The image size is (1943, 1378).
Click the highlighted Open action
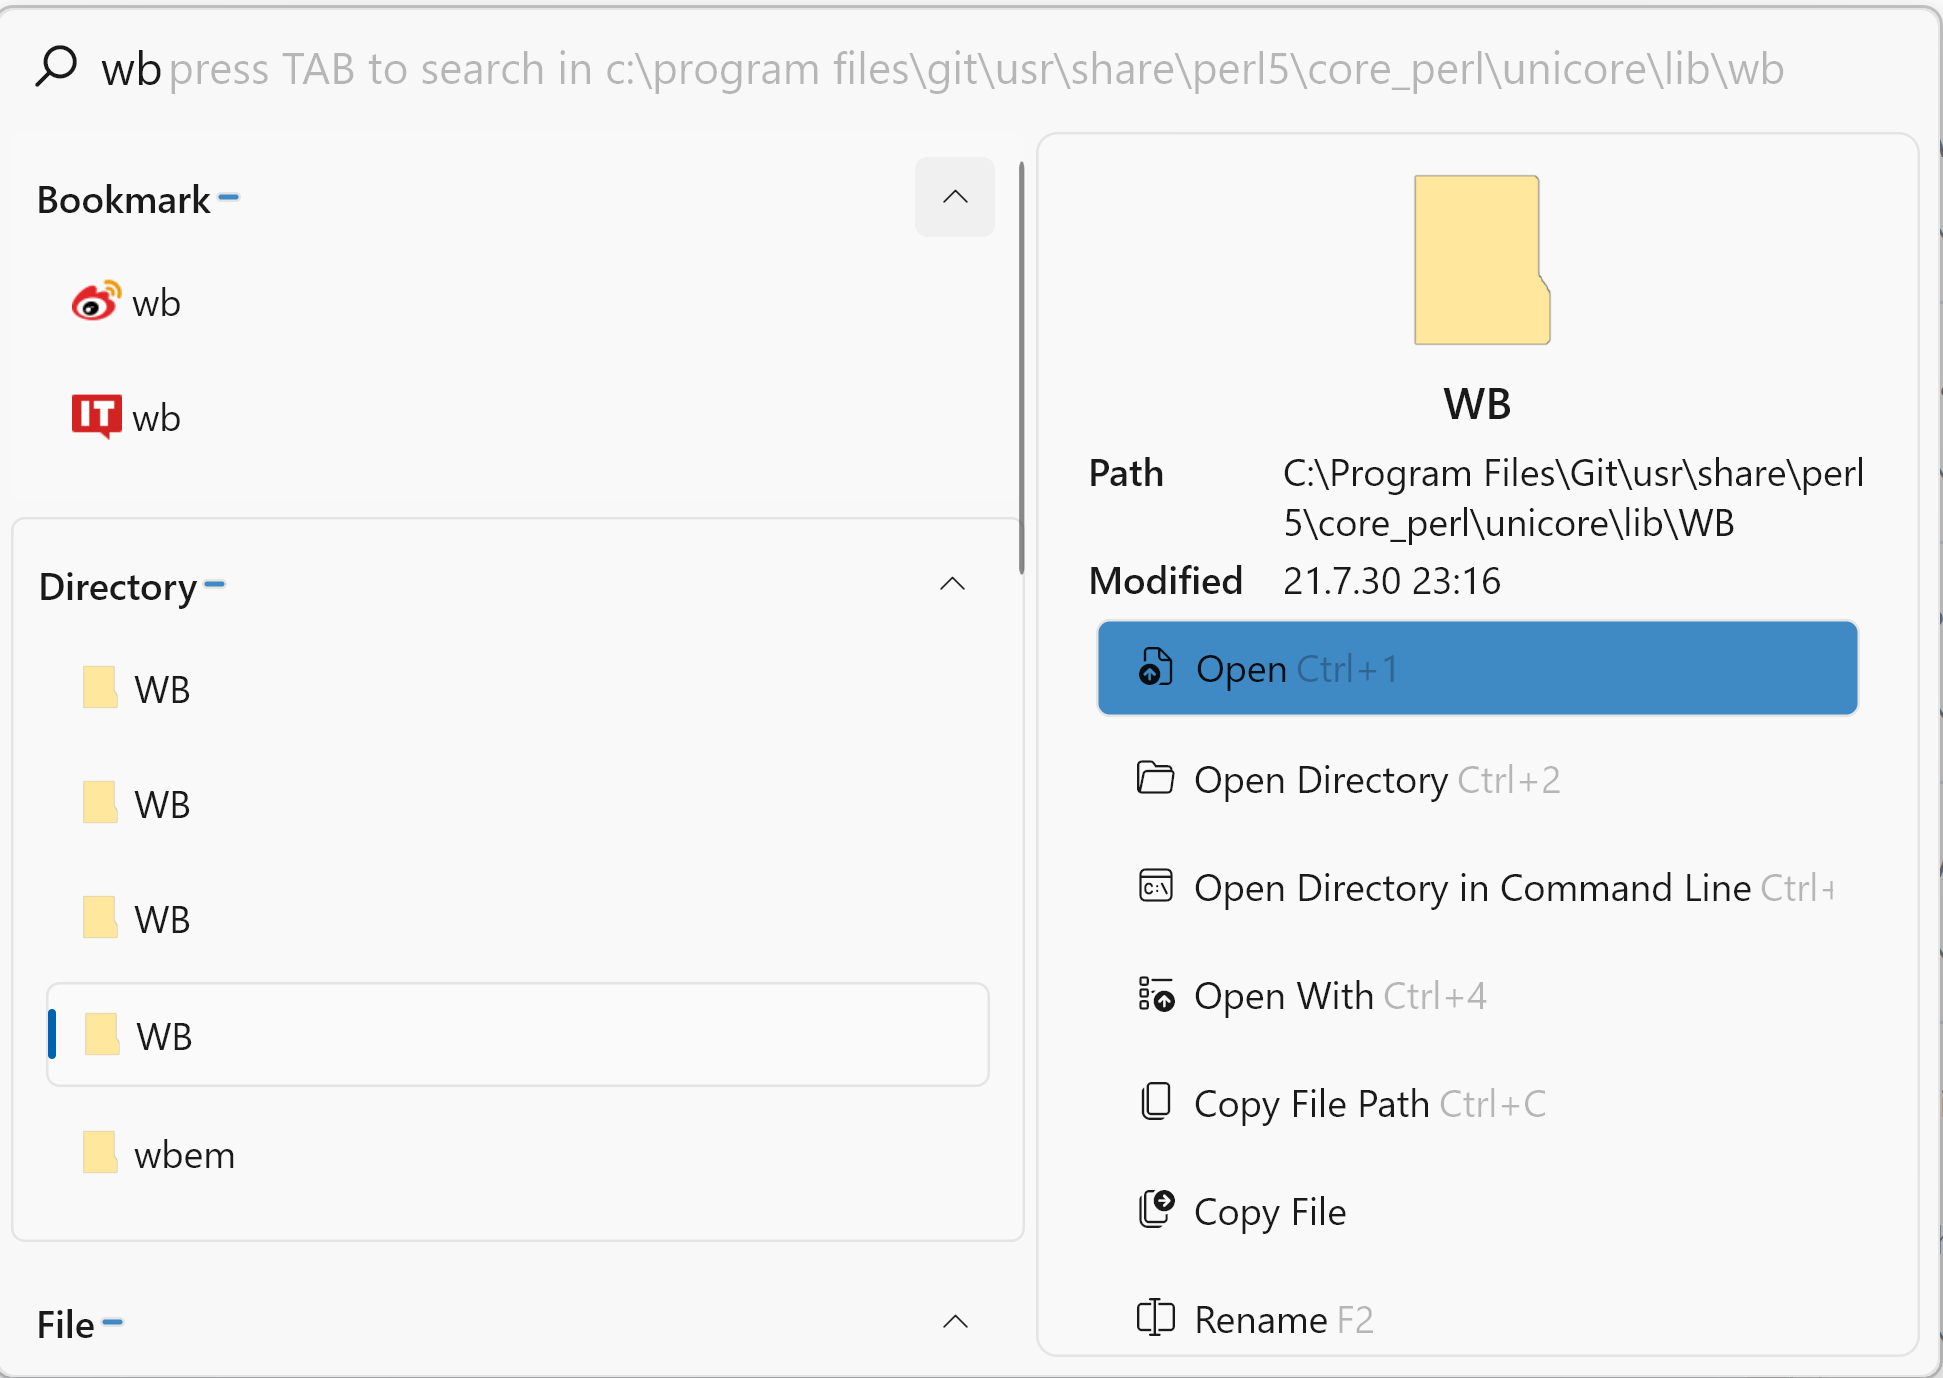click(x=1477, y=668)
